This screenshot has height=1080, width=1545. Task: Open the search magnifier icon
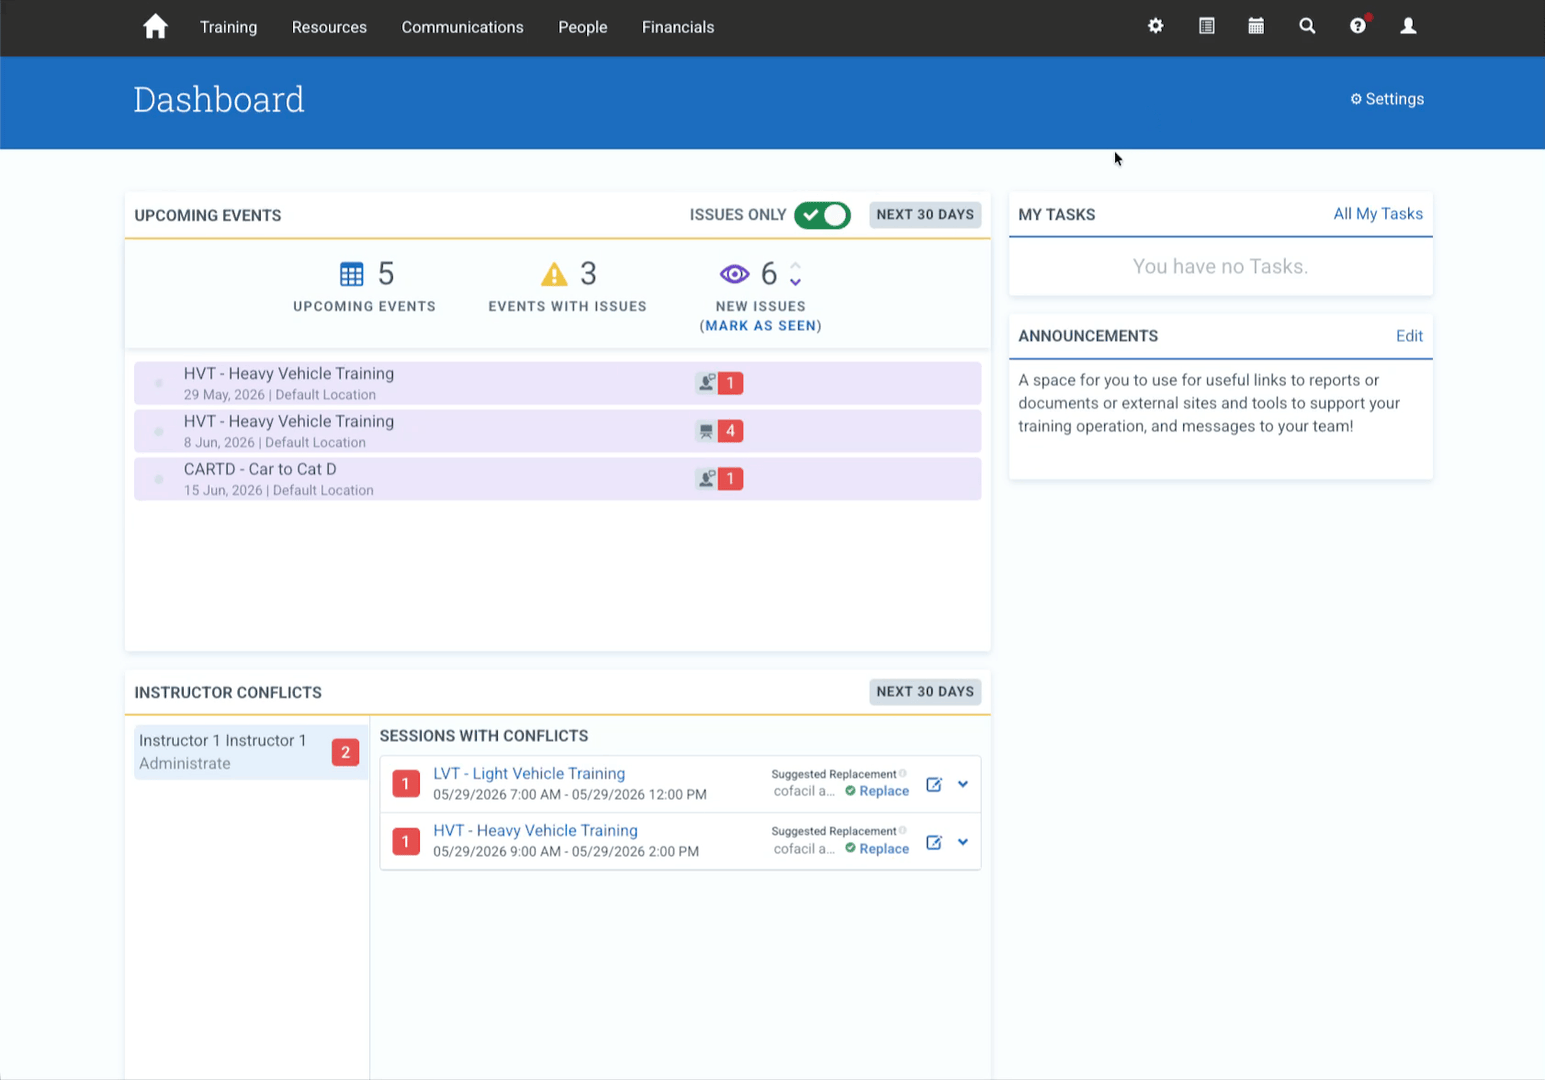pos(1307,26)
